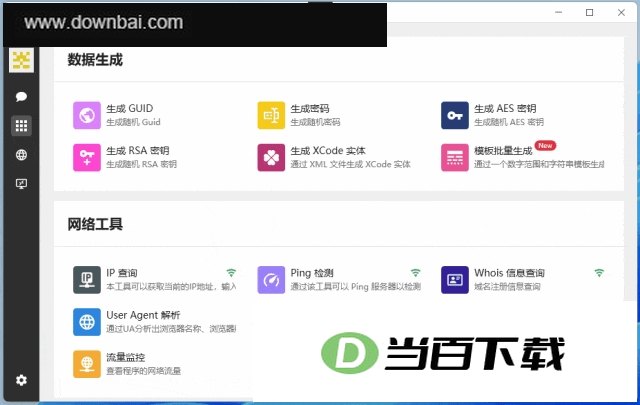Click wifi indicator beside Whois 信息查询
This screenshot has width=640, height=405.
(599, 272)
